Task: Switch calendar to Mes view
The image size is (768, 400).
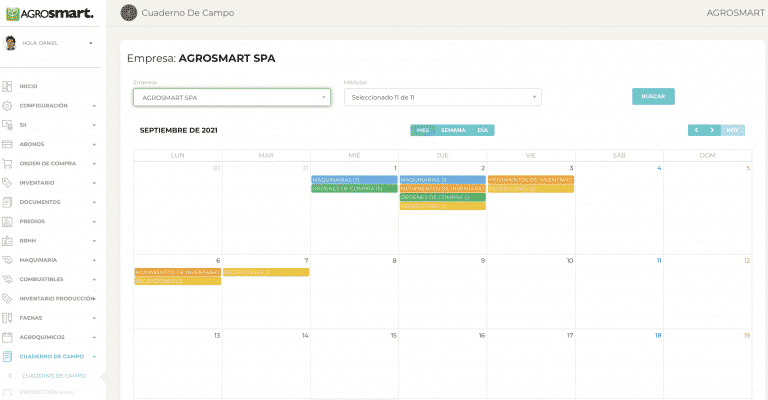Action: [x=423, y=130]
